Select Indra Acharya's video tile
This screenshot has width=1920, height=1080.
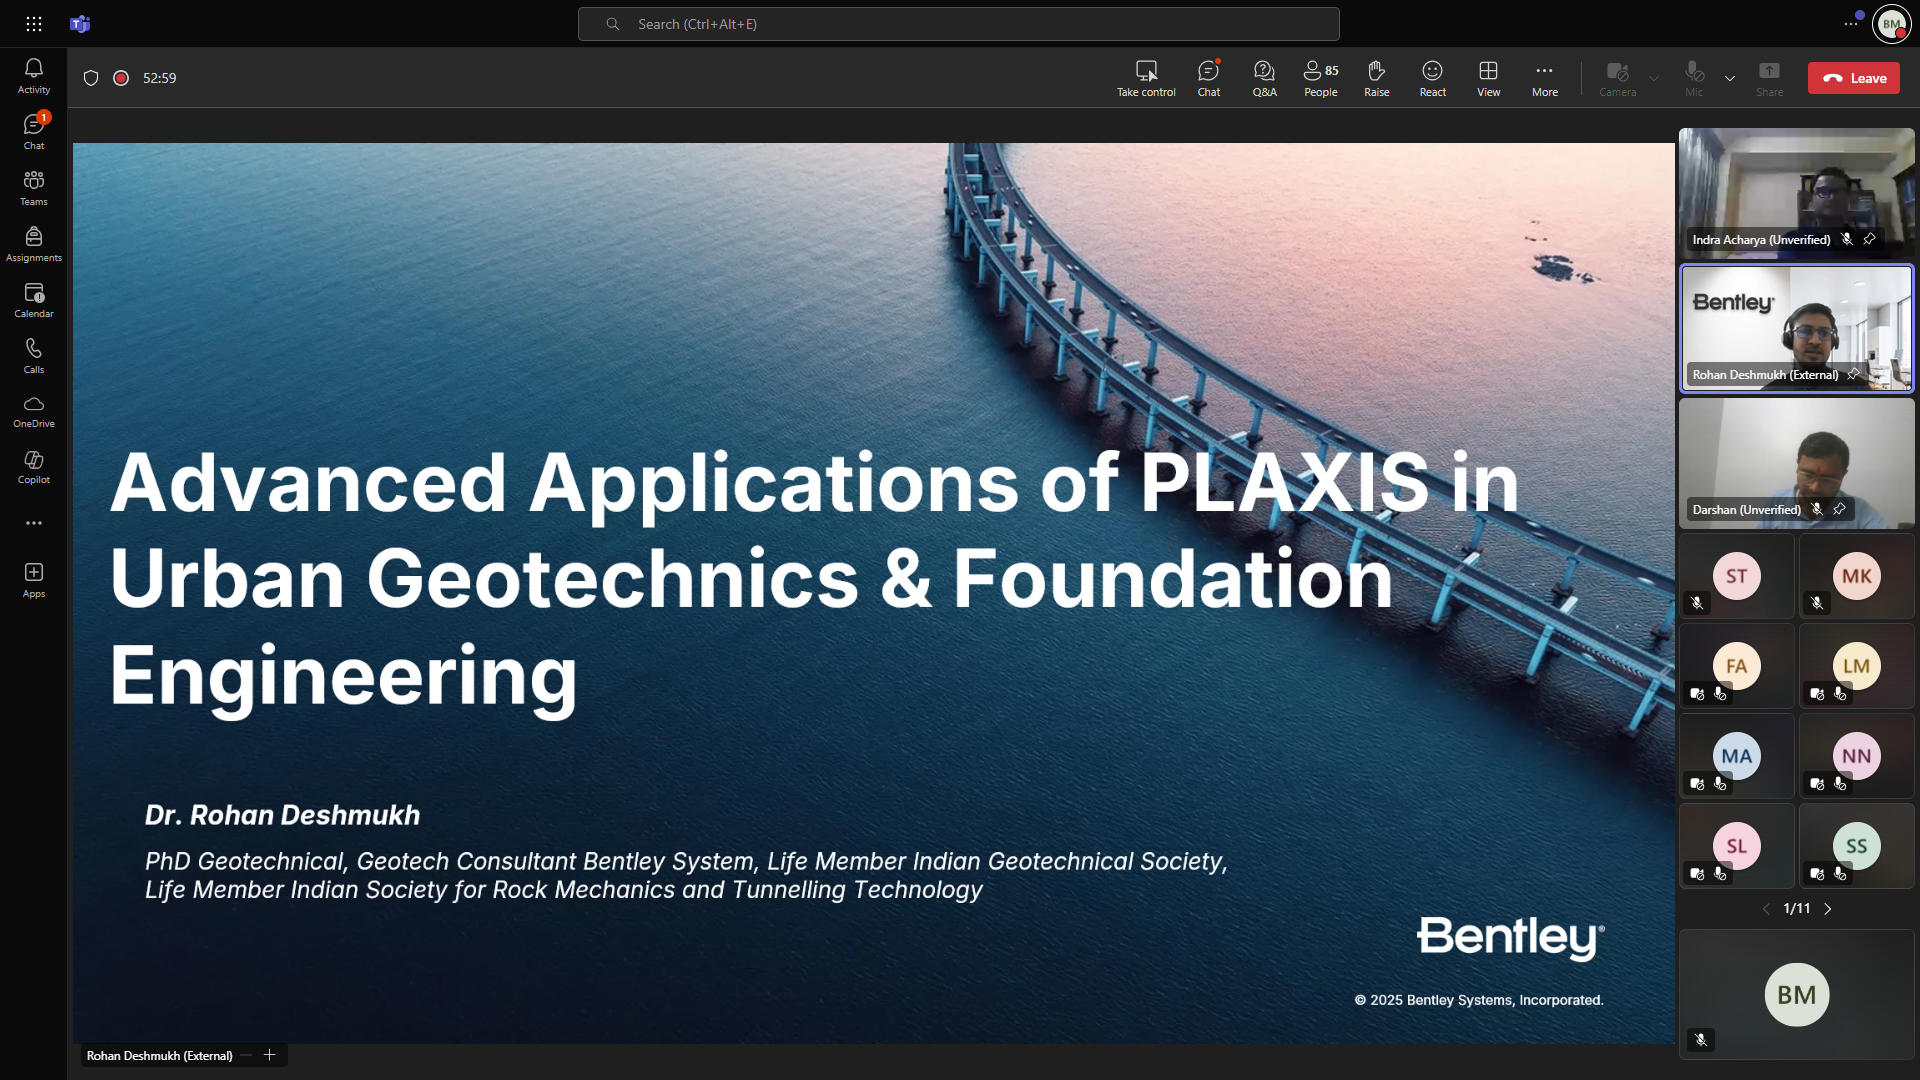(1796, 192)
